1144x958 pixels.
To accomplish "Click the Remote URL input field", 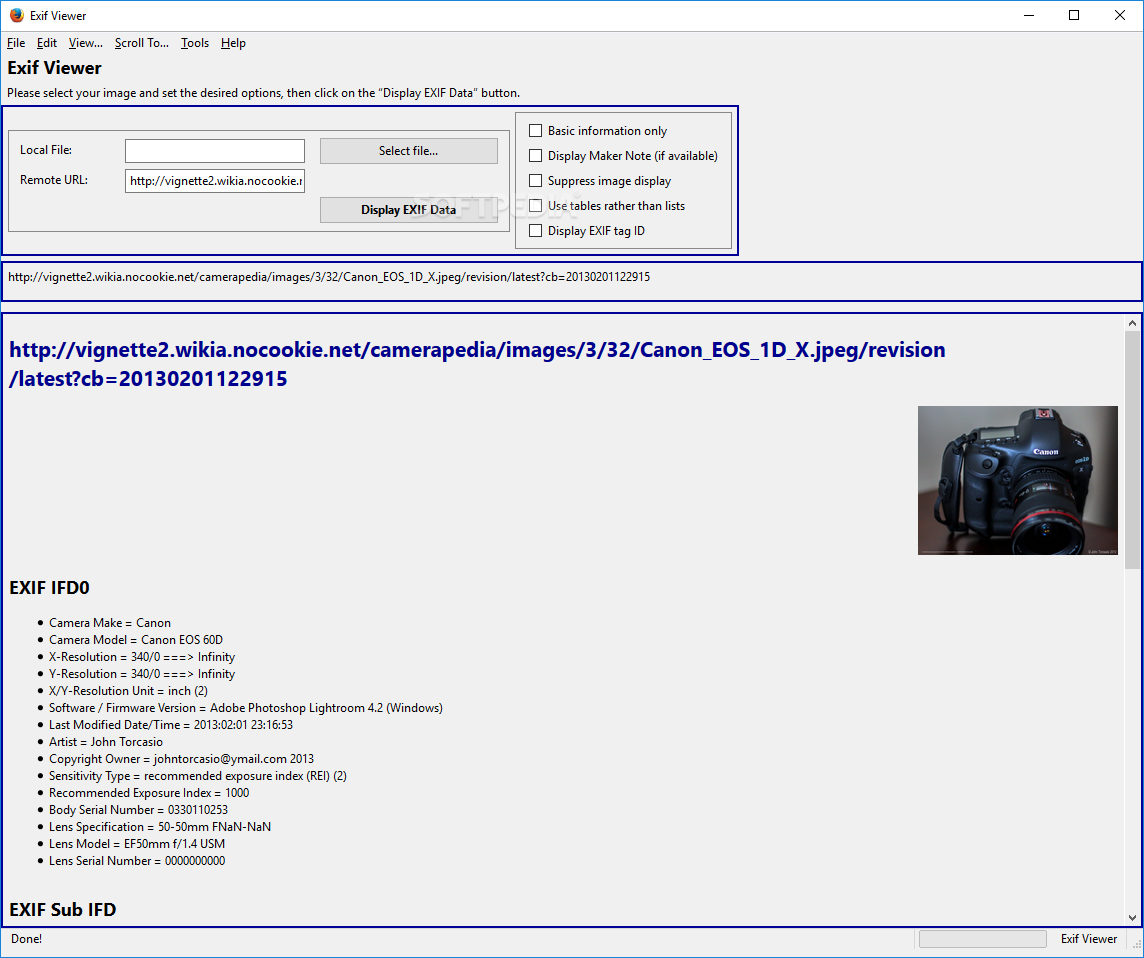I will (214, 181).
